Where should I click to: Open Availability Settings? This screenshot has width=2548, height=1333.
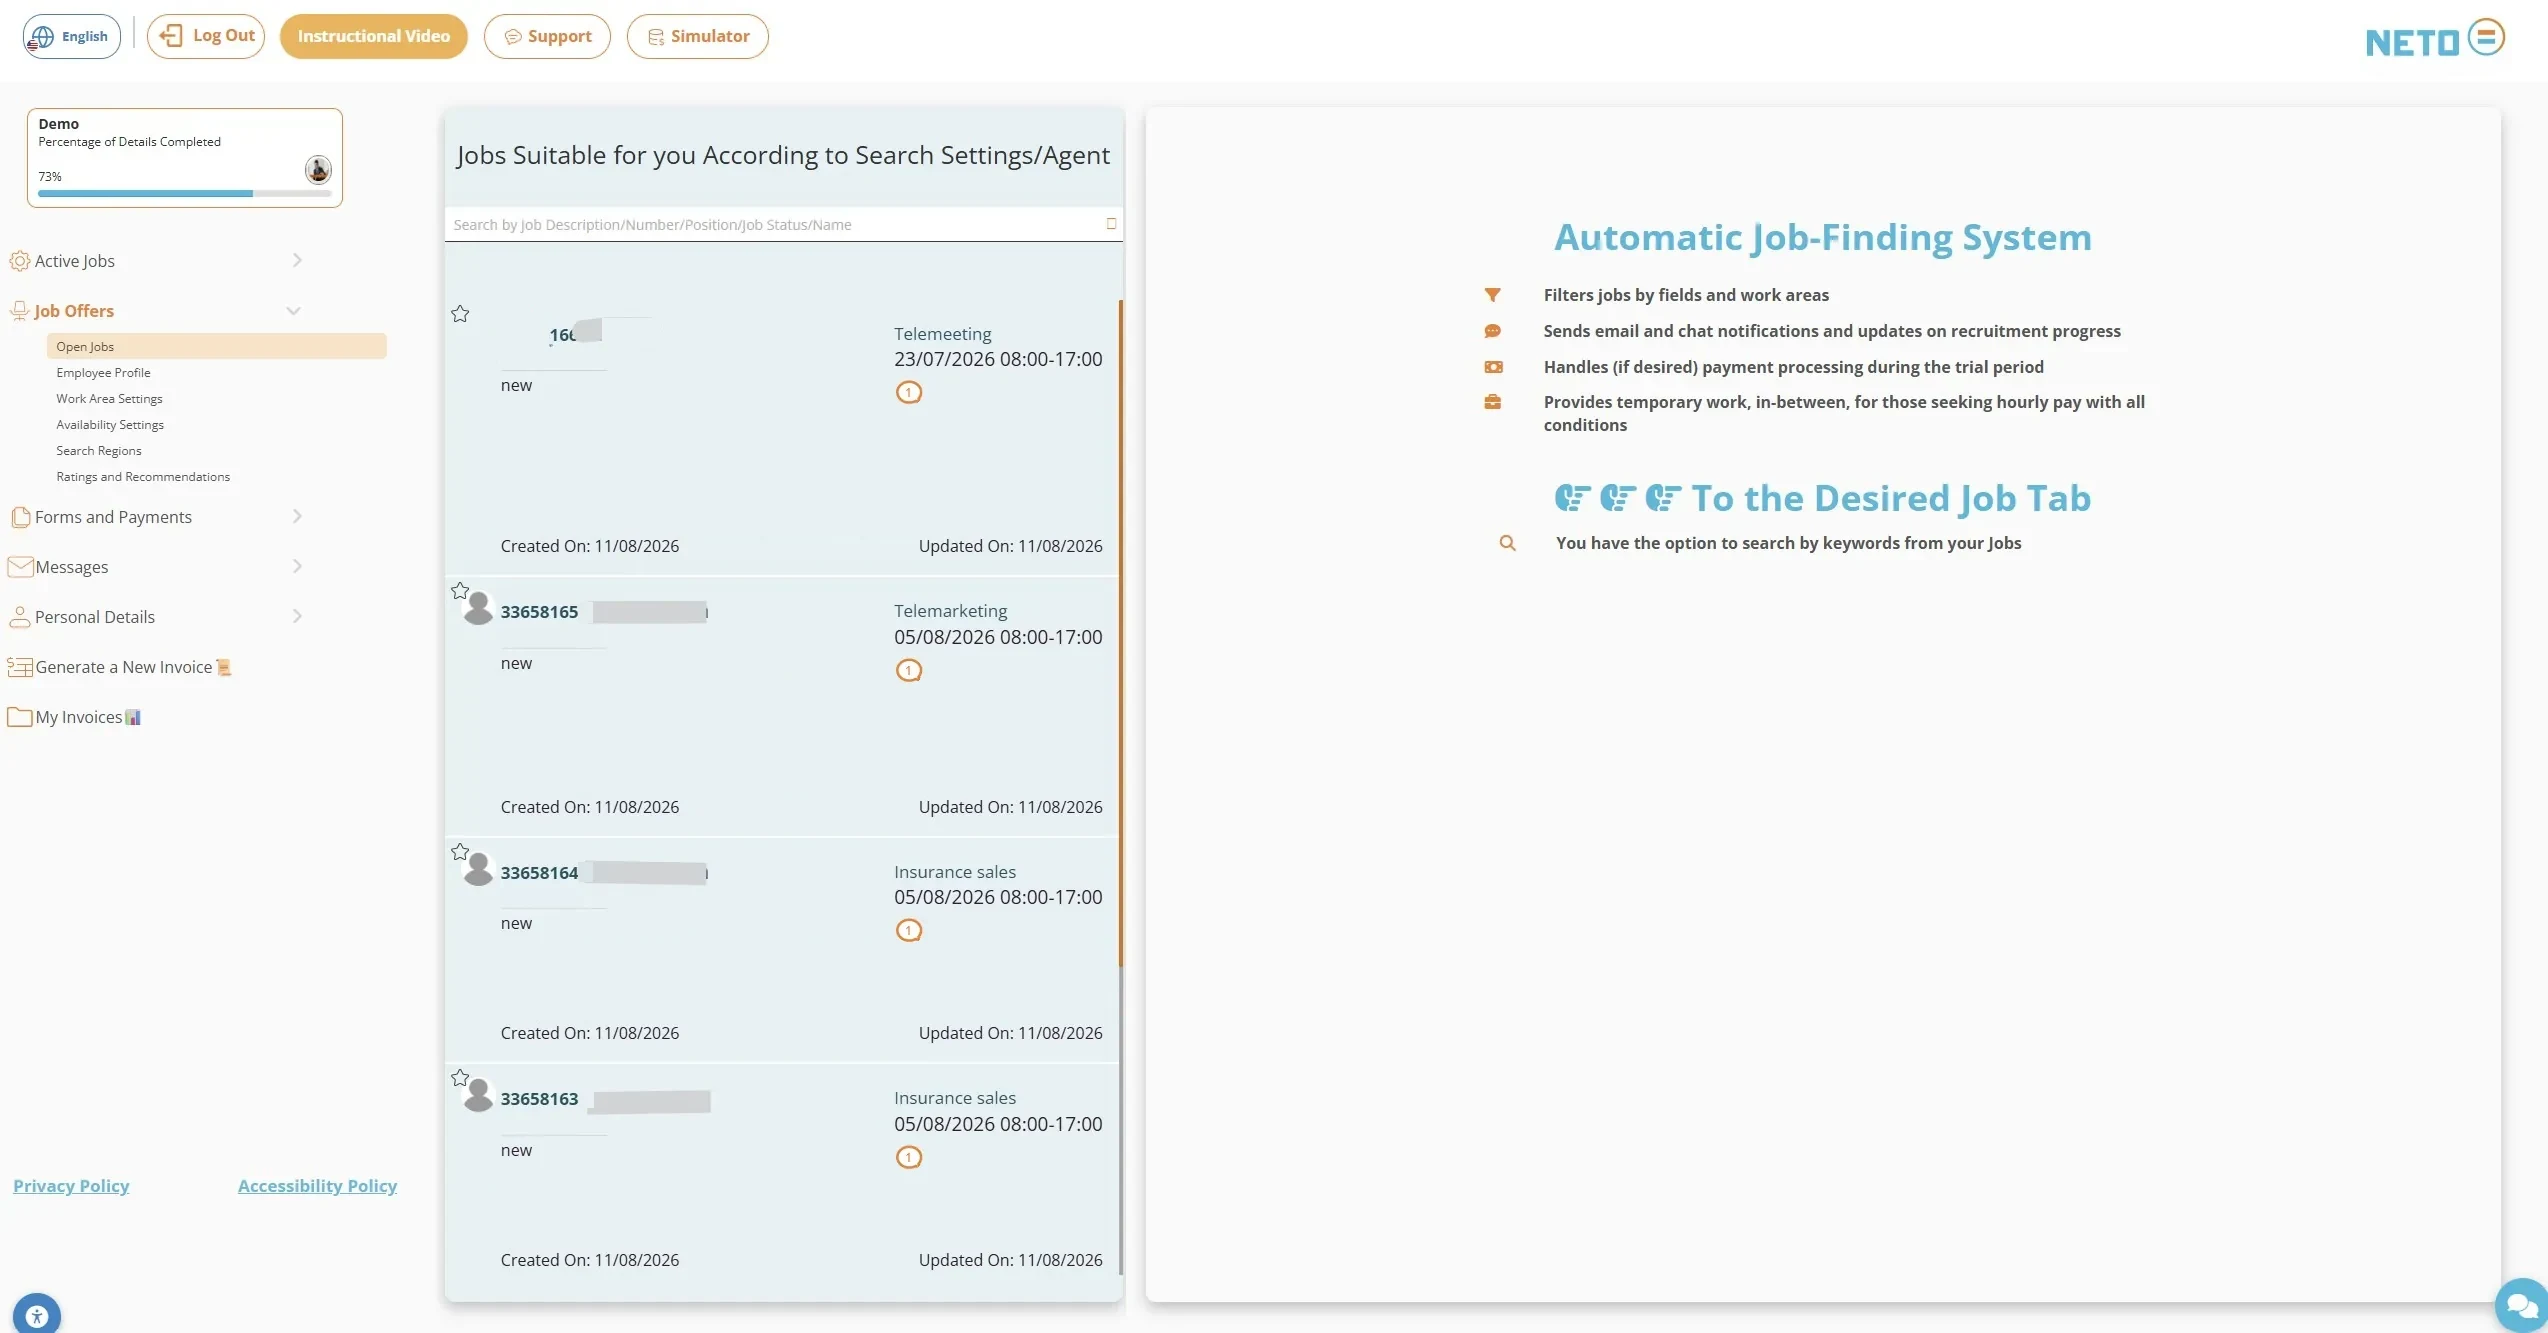[110, 424]
